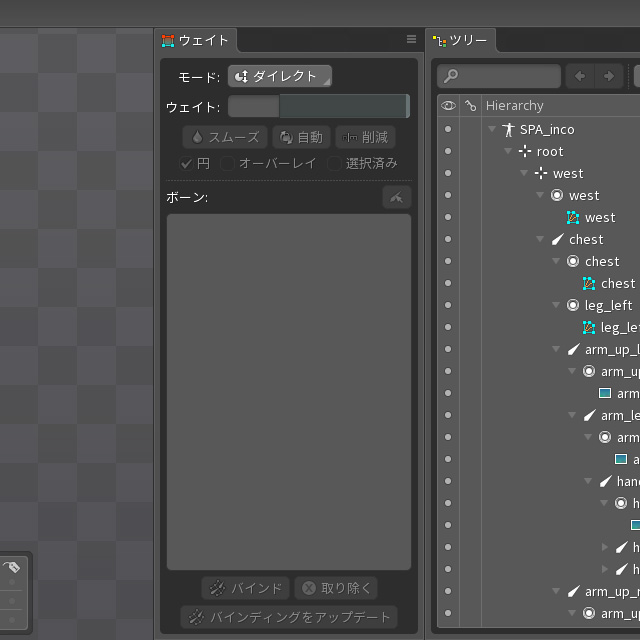This screenshot has height=640, width=640.
Task: Toggle the 円 checkbox
Action: click(x=186, y=163)
